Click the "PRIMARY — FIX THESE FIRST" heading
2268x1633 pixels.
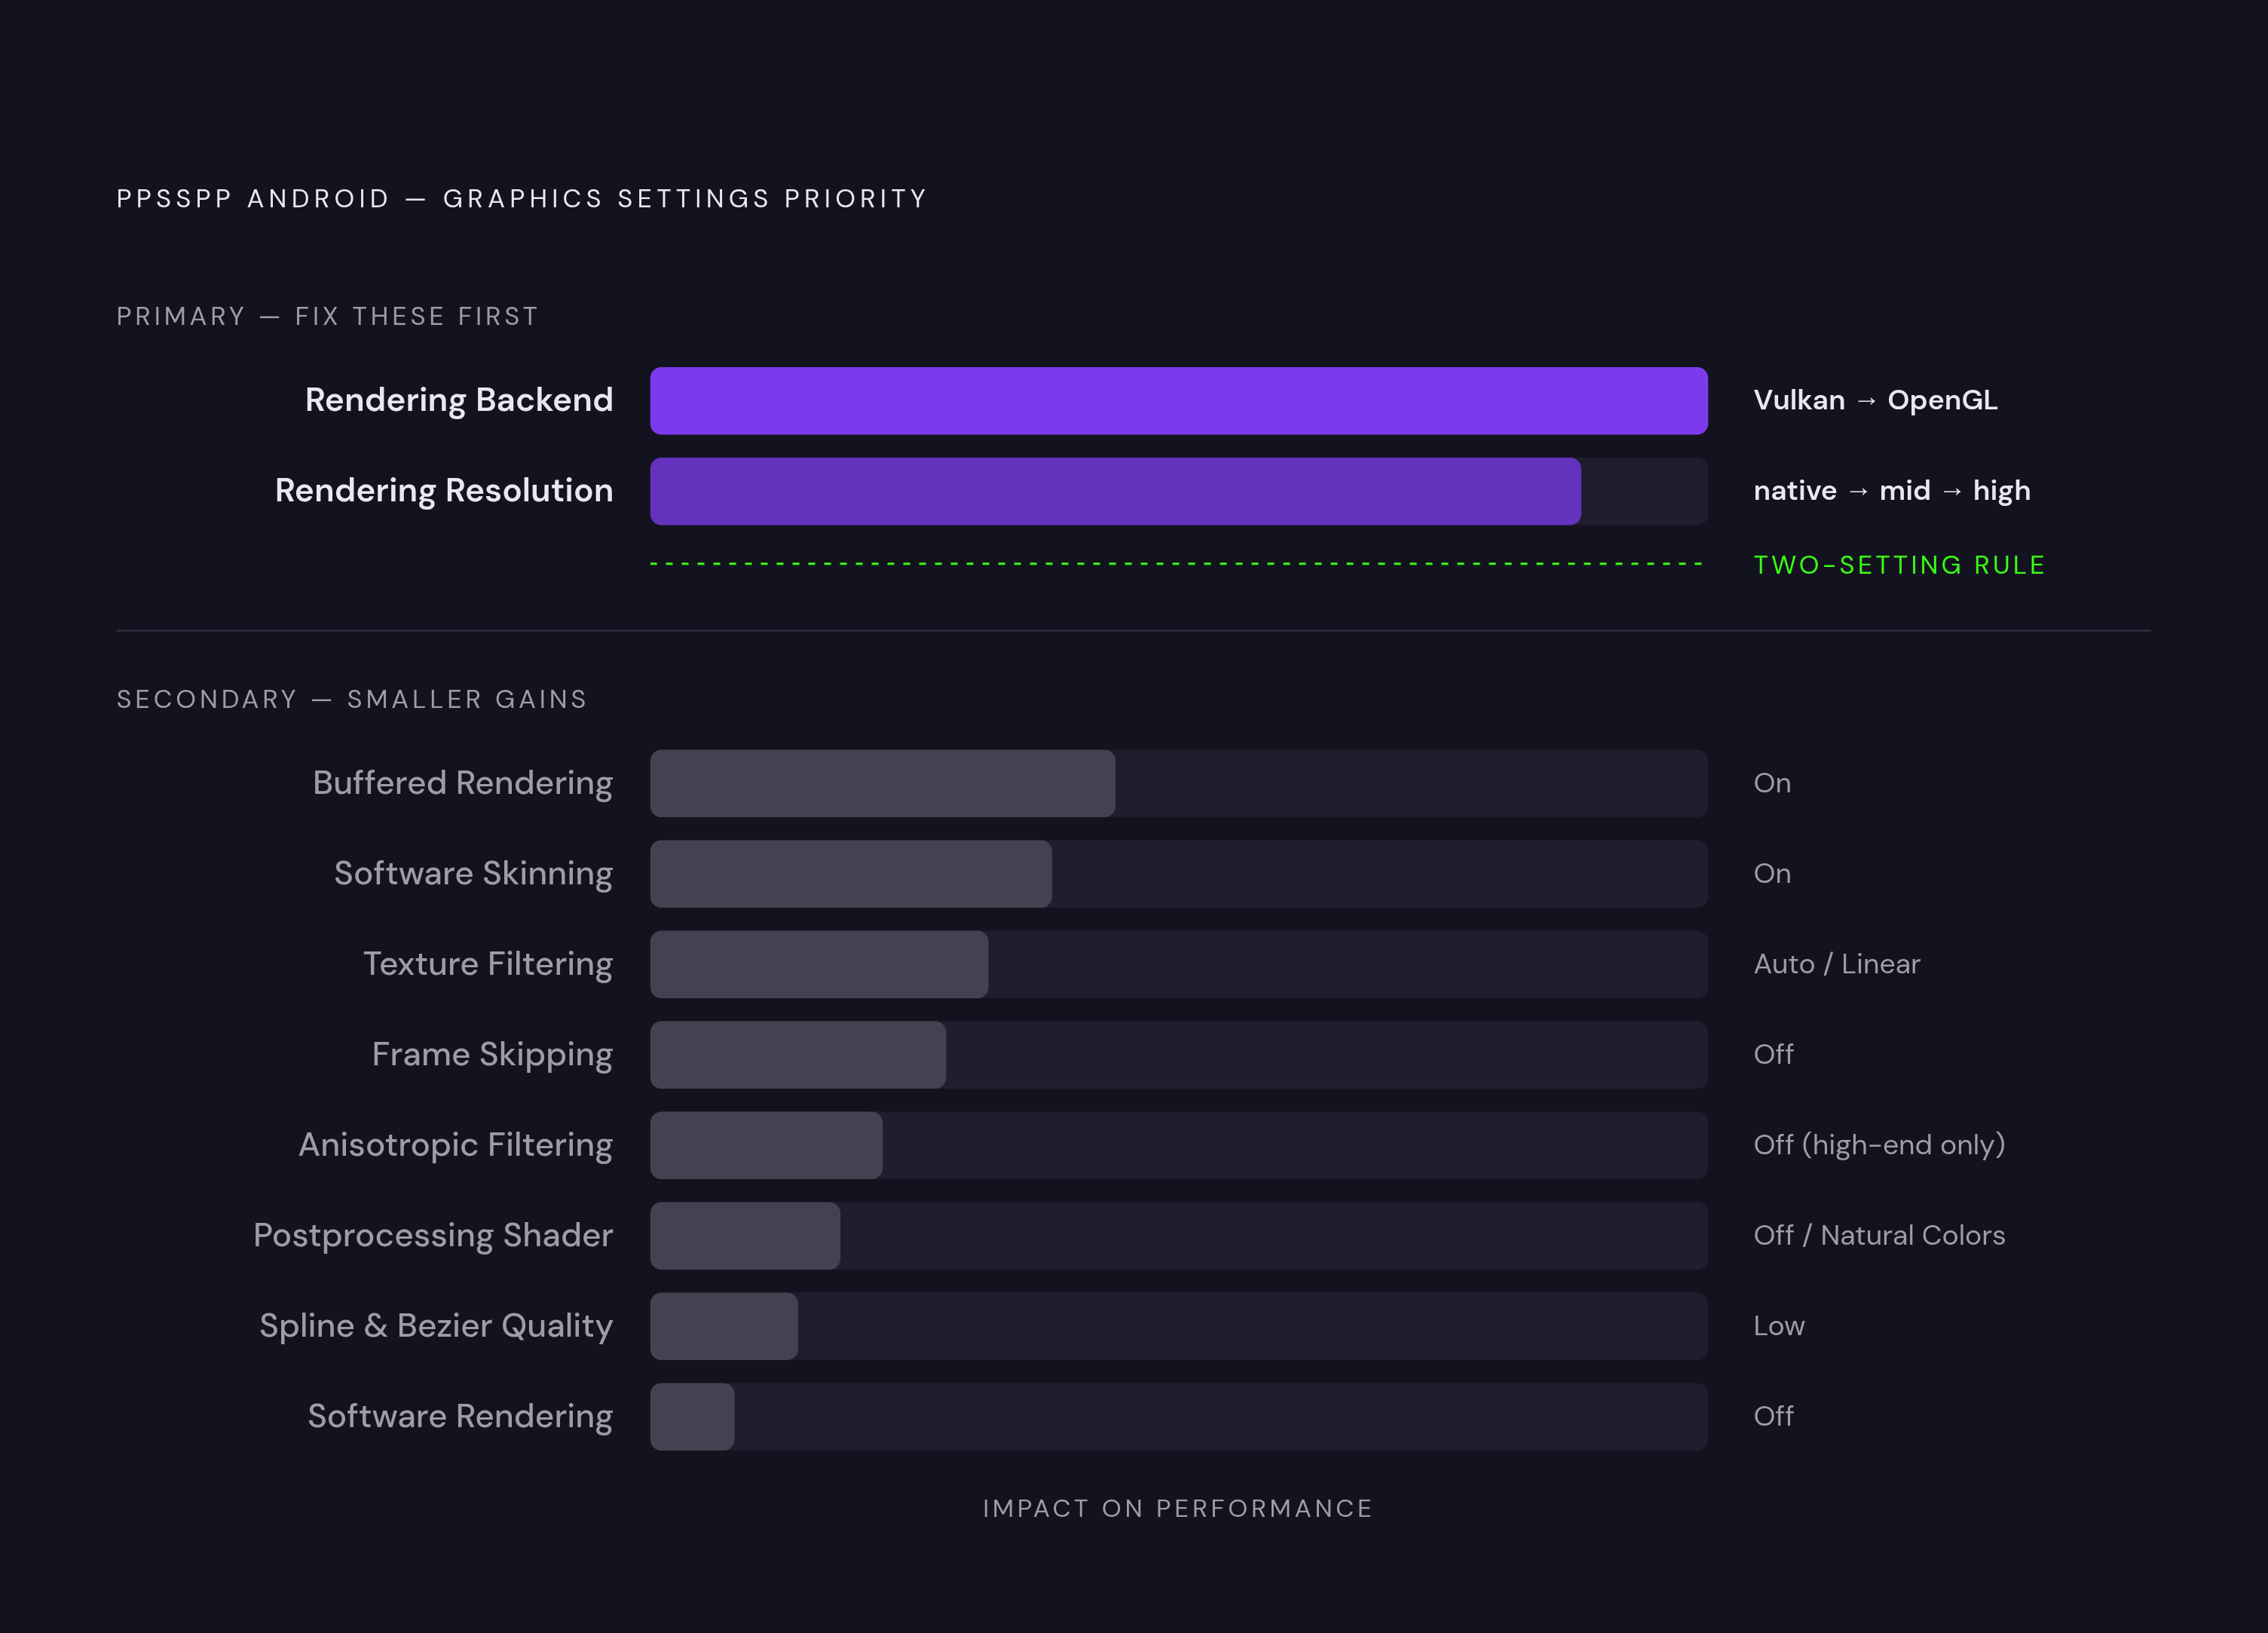328,317
